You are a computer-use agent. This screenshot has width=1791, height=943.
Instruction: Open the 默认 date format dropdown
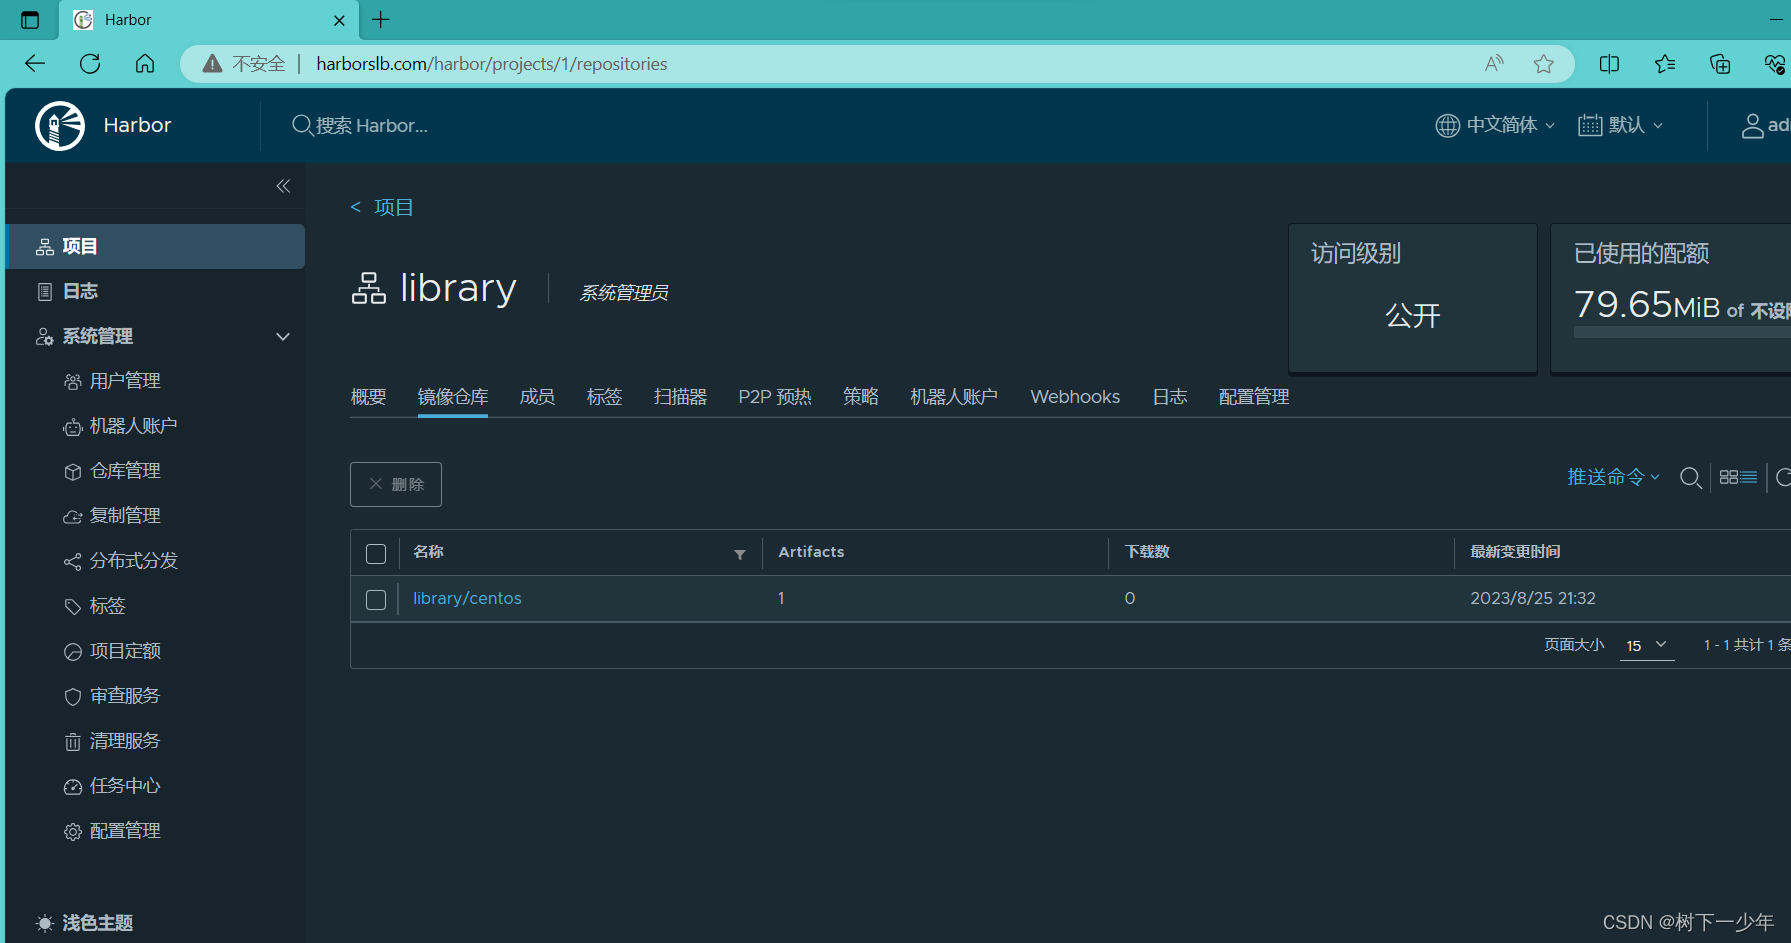point(1621,126)
